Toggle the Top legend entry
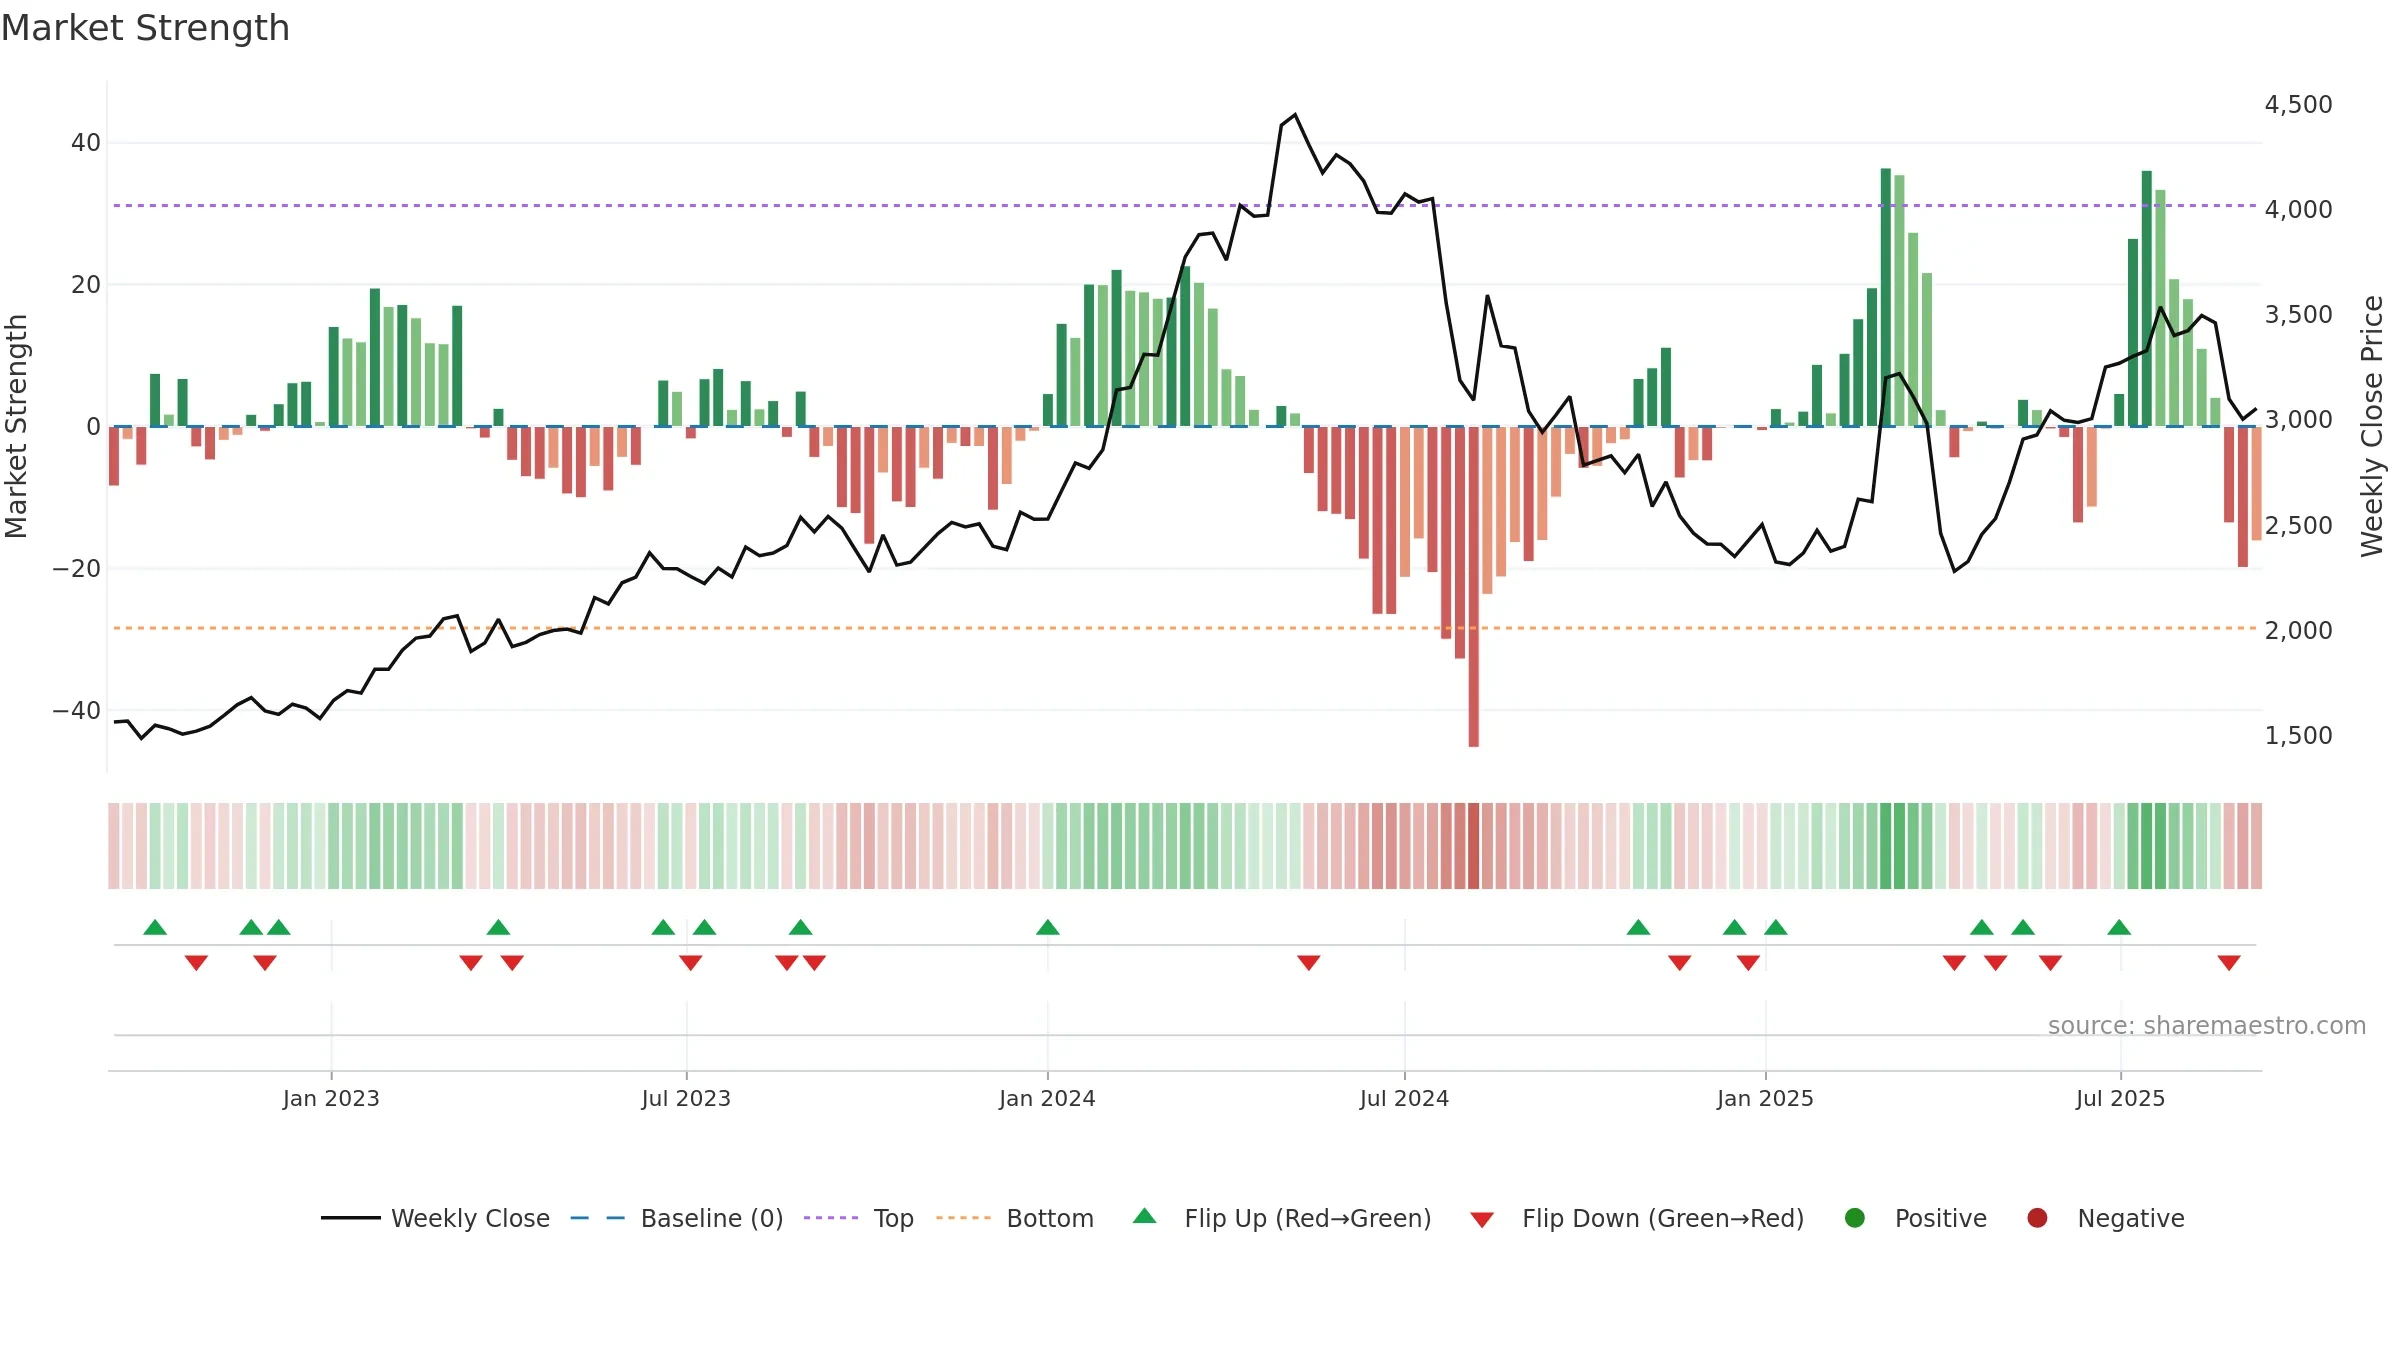2400x1350 pixels. click(859, 1218)
